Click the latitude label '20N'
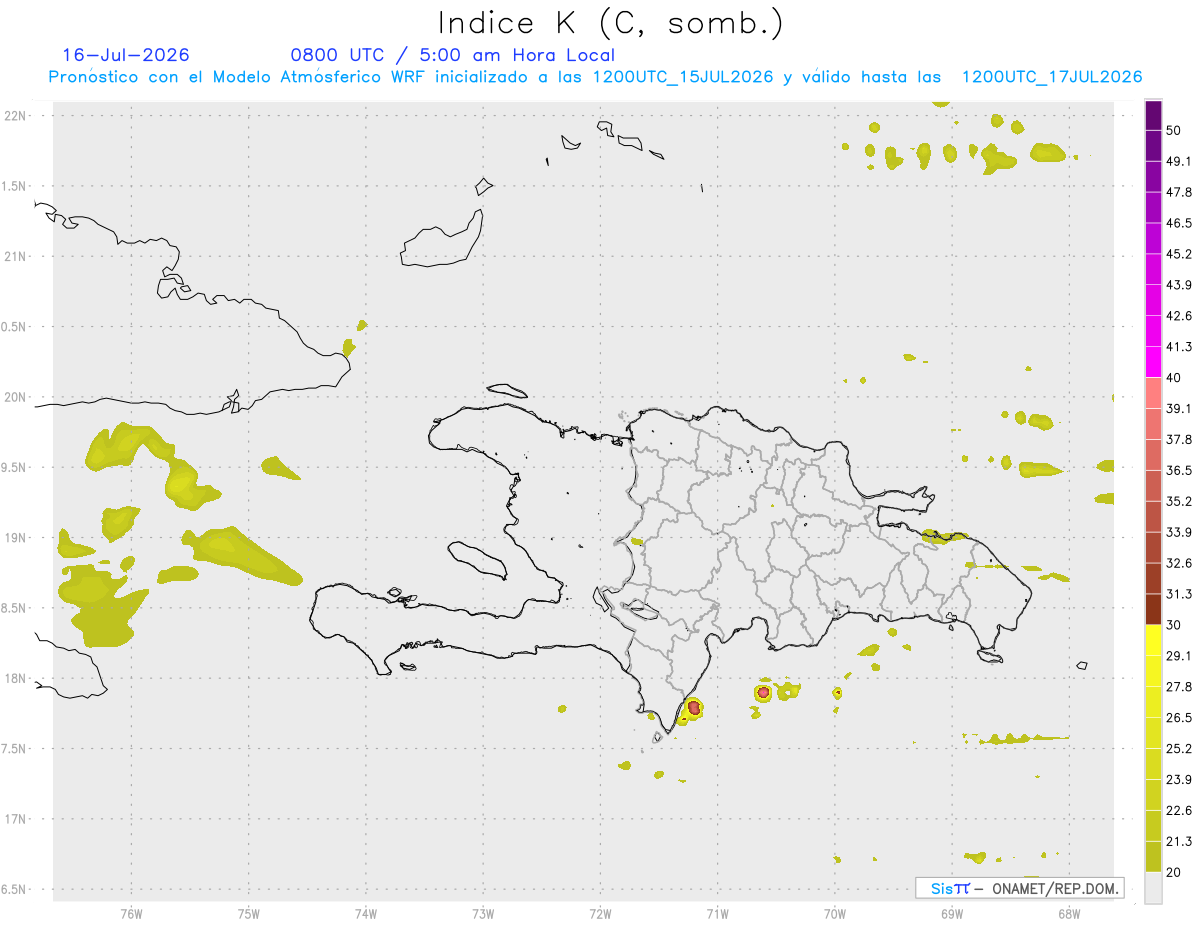The width and height of the screenshot is (1200, 927). pos(14,397)
